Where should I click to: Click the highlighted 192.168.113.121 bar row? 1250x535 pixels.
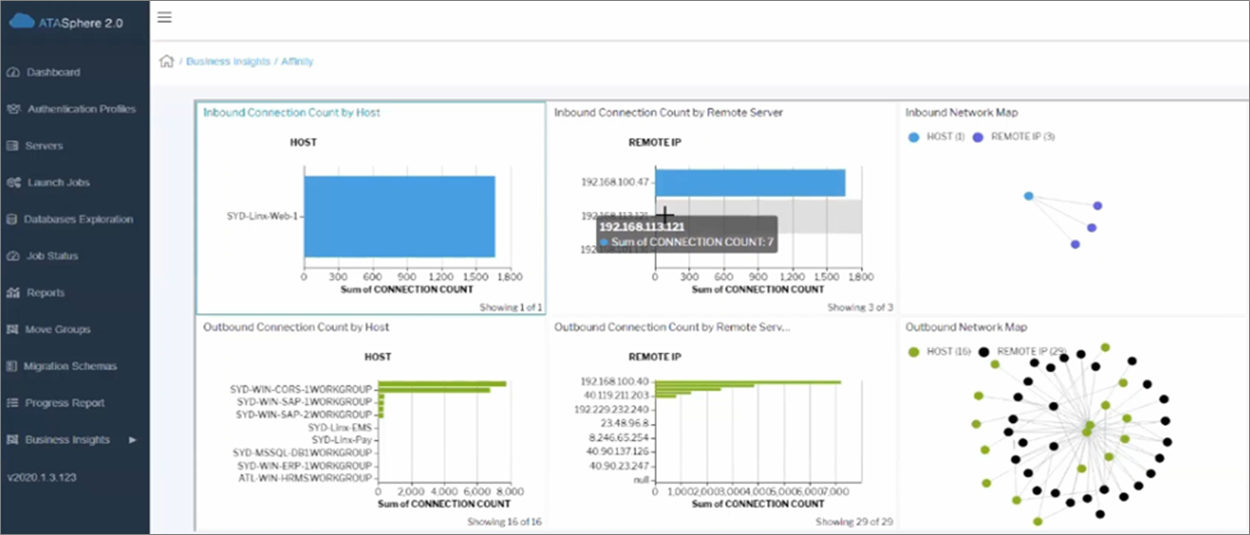[758, 216]
